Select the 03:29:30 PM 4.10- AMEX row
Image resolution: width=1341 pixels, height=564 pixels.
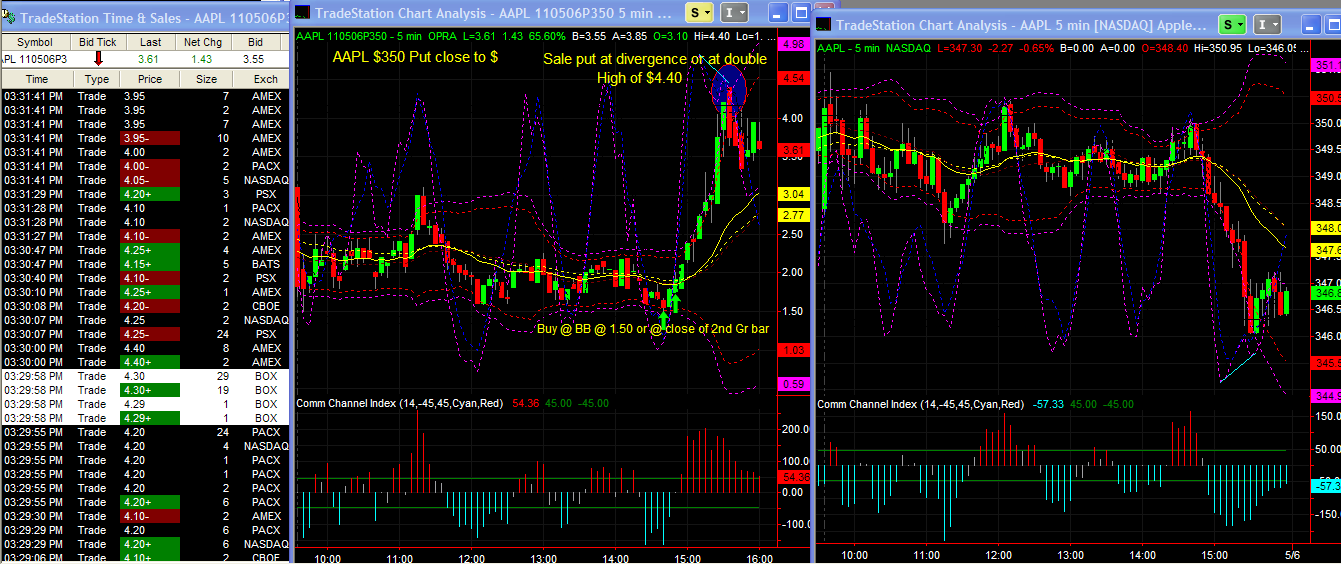145,516
